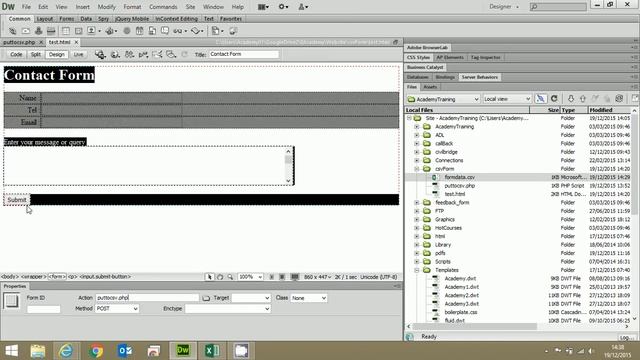Open the Modify menu
This screenshot has width=640, height=360.
106,7
